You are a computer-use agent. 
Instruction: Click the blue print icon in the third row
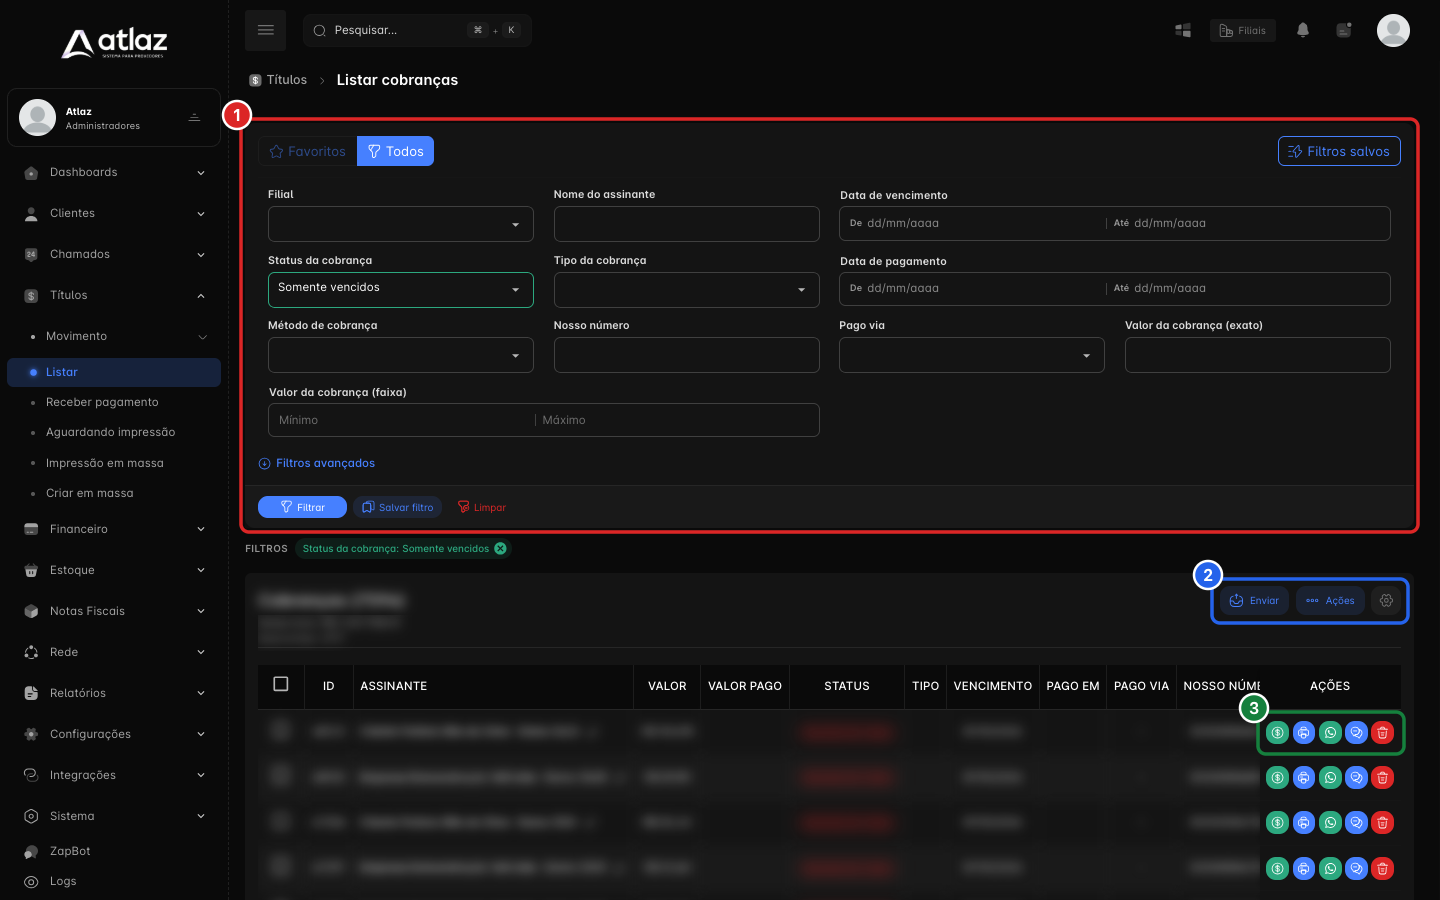pyautogui.click(x=1304, y=822)
